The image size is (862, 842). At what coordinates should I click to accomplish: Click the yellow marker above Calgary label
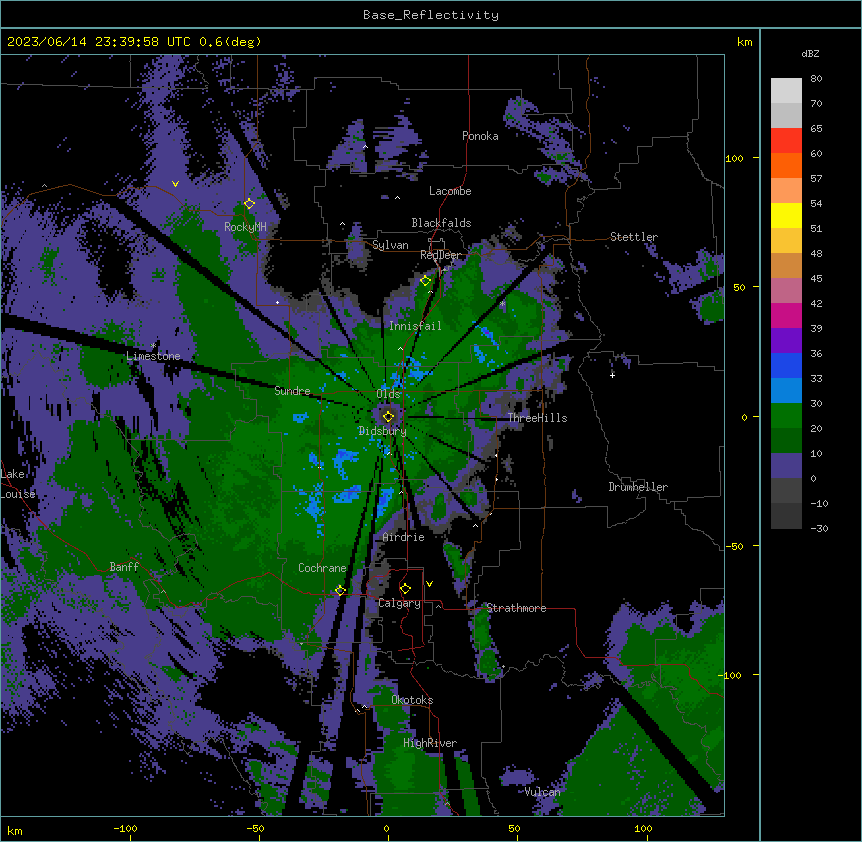coord(405,589)
